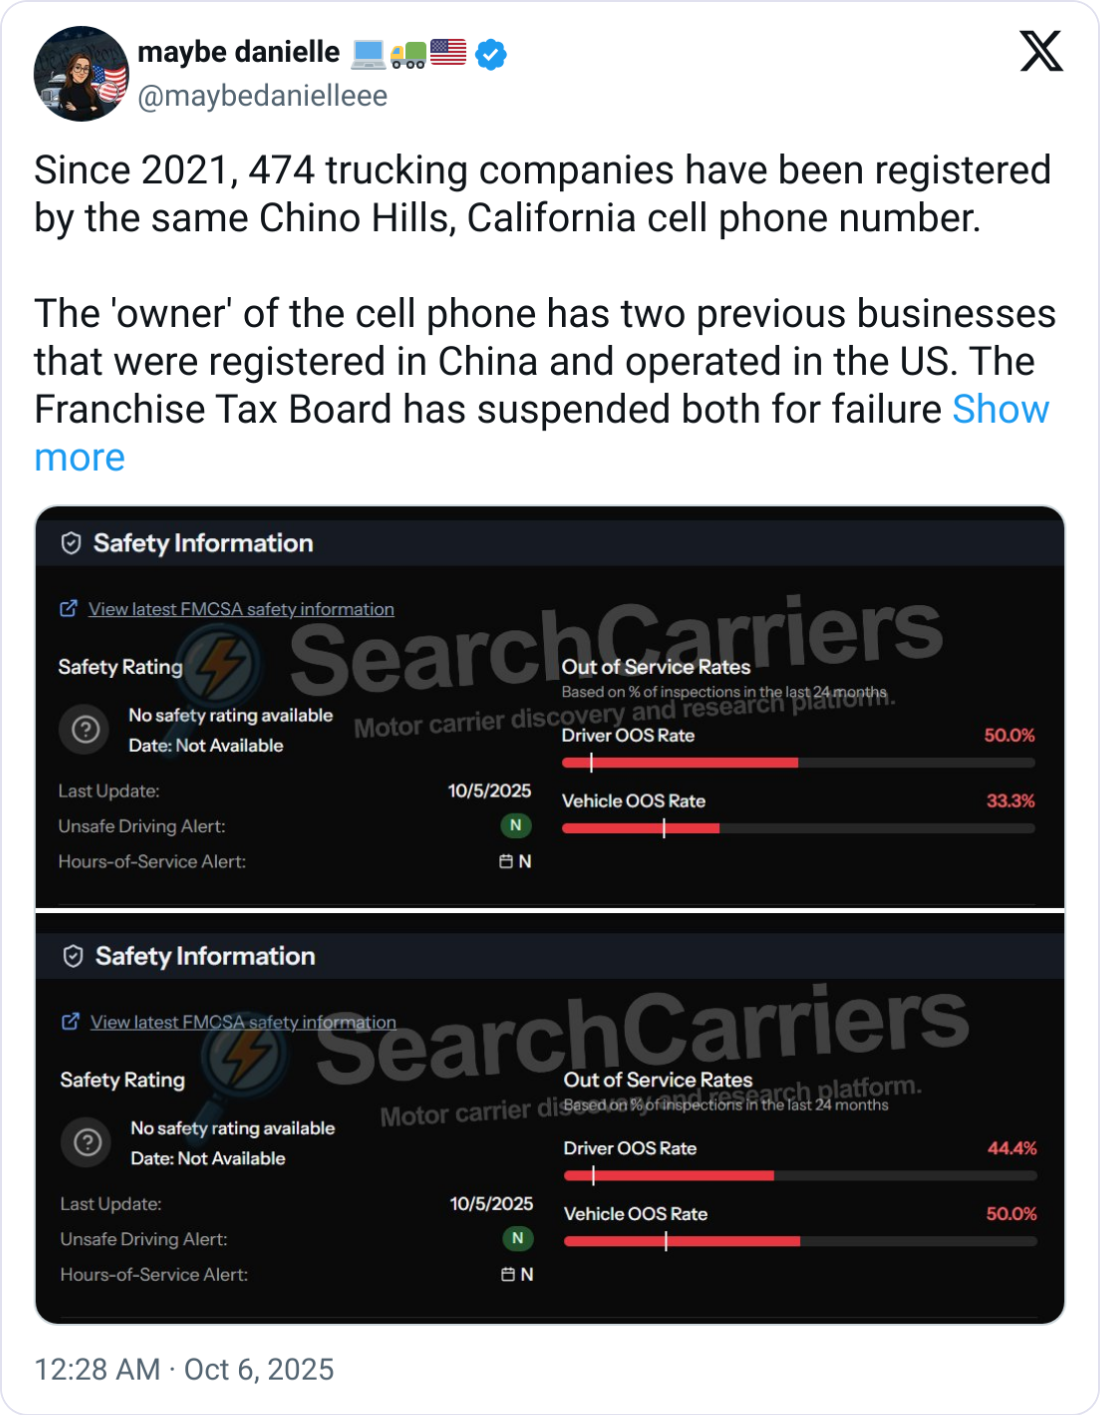Click the Driver OOS Rate bar showing 50.0%
Screen dimensions: 1100x1415
(797, 763)
